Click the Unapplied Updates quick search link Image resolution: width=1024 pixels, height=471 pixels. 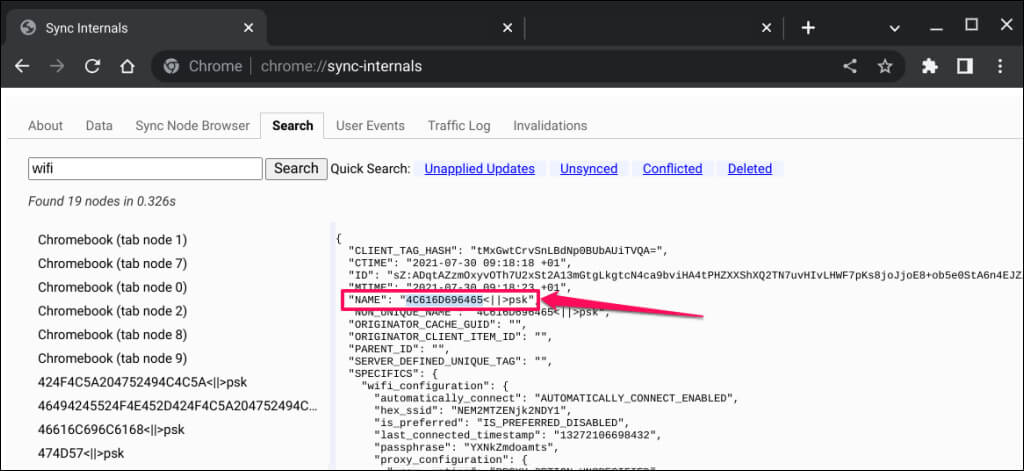tap(479, 169)
